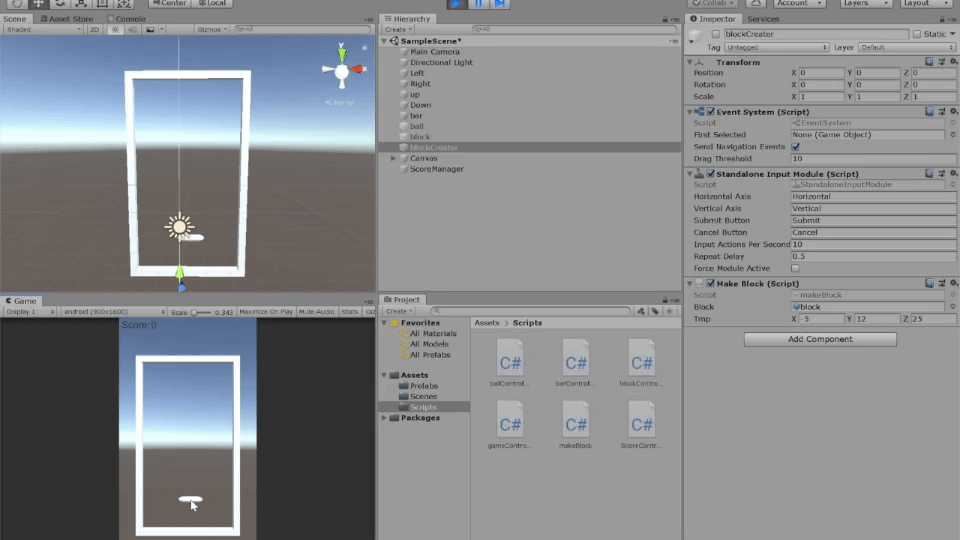Uncheck Send Navigation Events checkbox
This screenshot has width=960, height=540.
796,147
